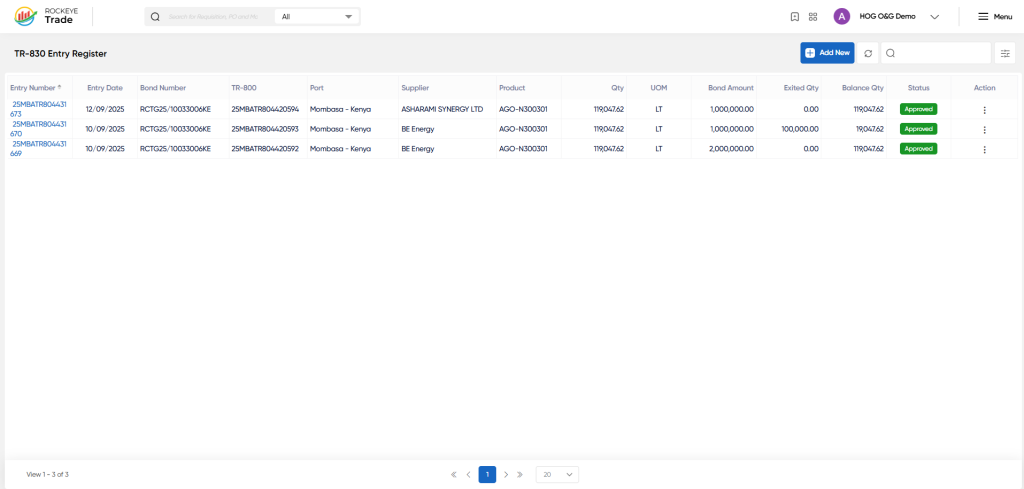1024x489 pixels.
Task: Open the All search category dropdown
Action: 317,17
